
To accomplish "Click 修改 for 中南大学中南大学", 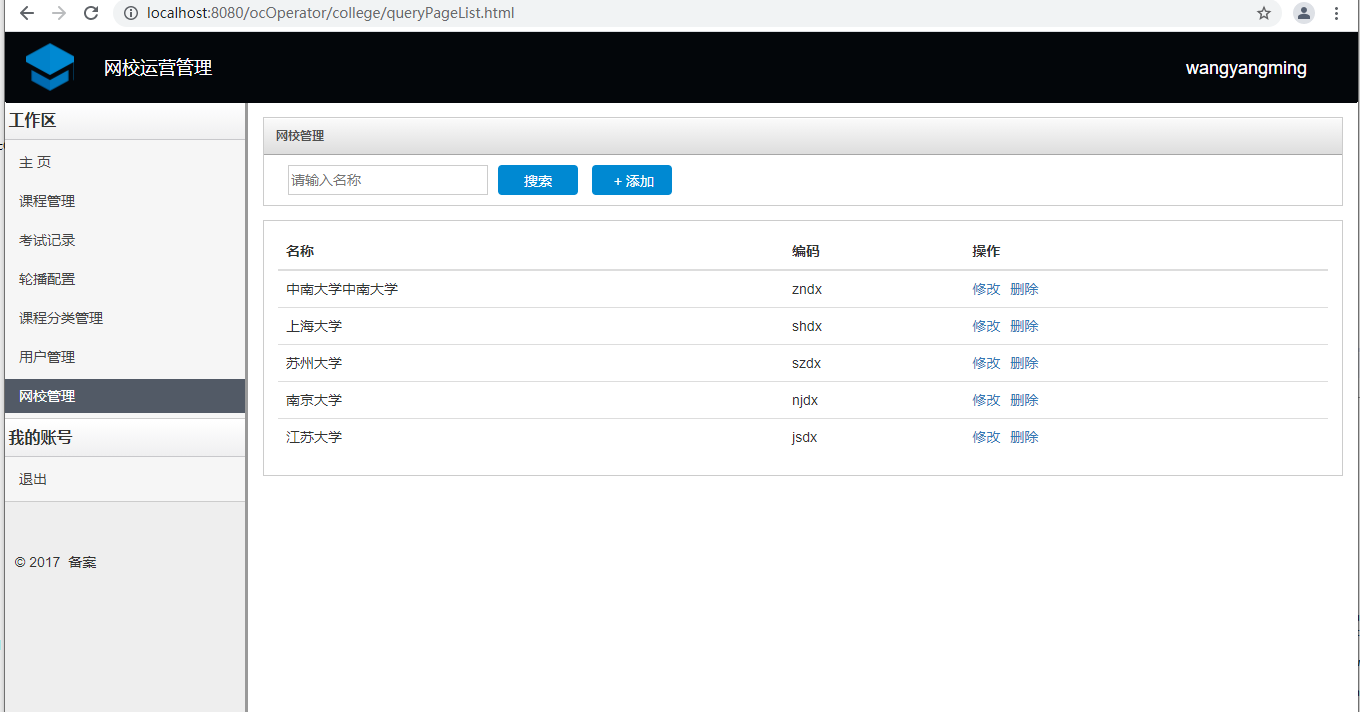I will tap(986, 289).
